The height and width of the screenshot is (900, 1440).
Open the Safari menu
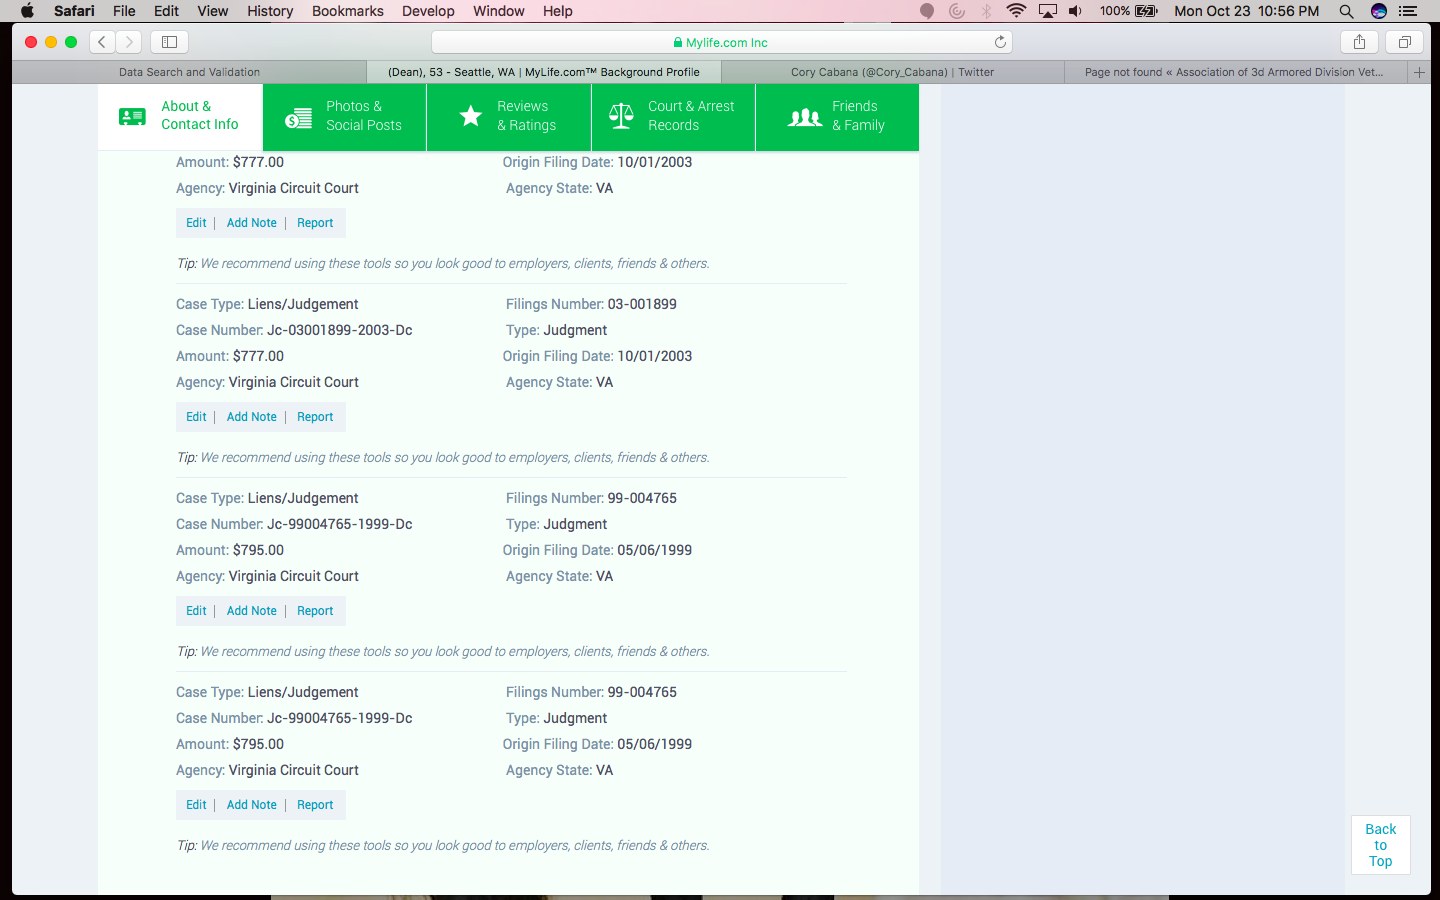coord(74,11)
